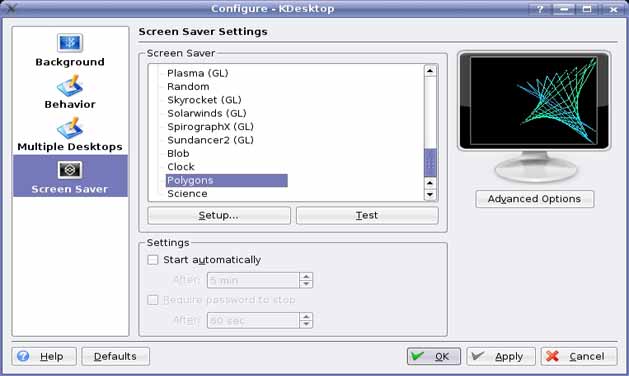Restore Defaults
This screenshot has height=376, width=629.
[116, 356]
